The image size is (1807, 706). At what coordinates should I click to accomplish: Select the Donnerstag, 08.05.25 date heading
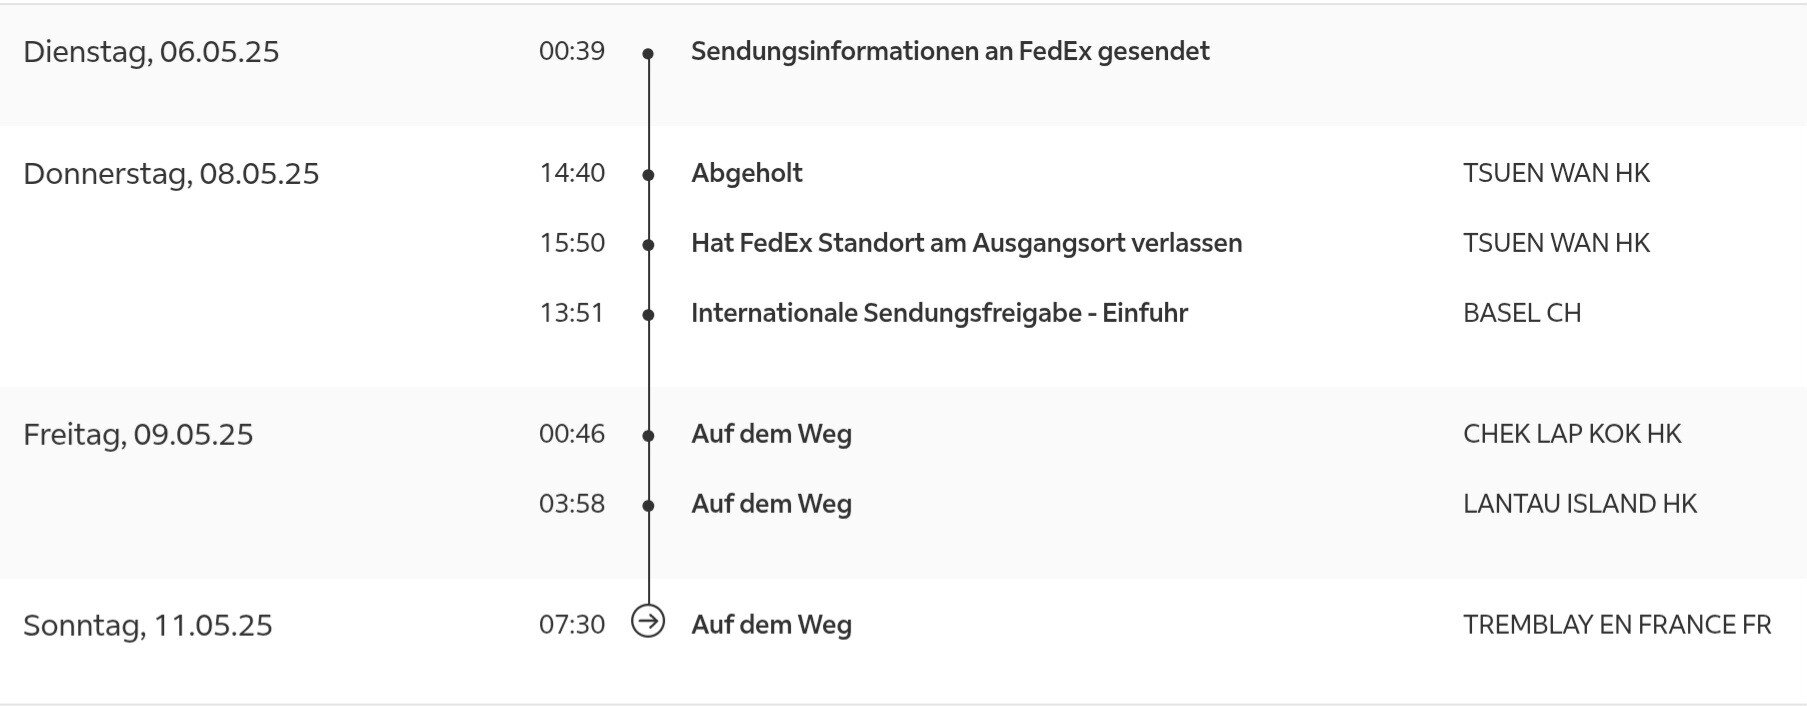pos(171,174)
